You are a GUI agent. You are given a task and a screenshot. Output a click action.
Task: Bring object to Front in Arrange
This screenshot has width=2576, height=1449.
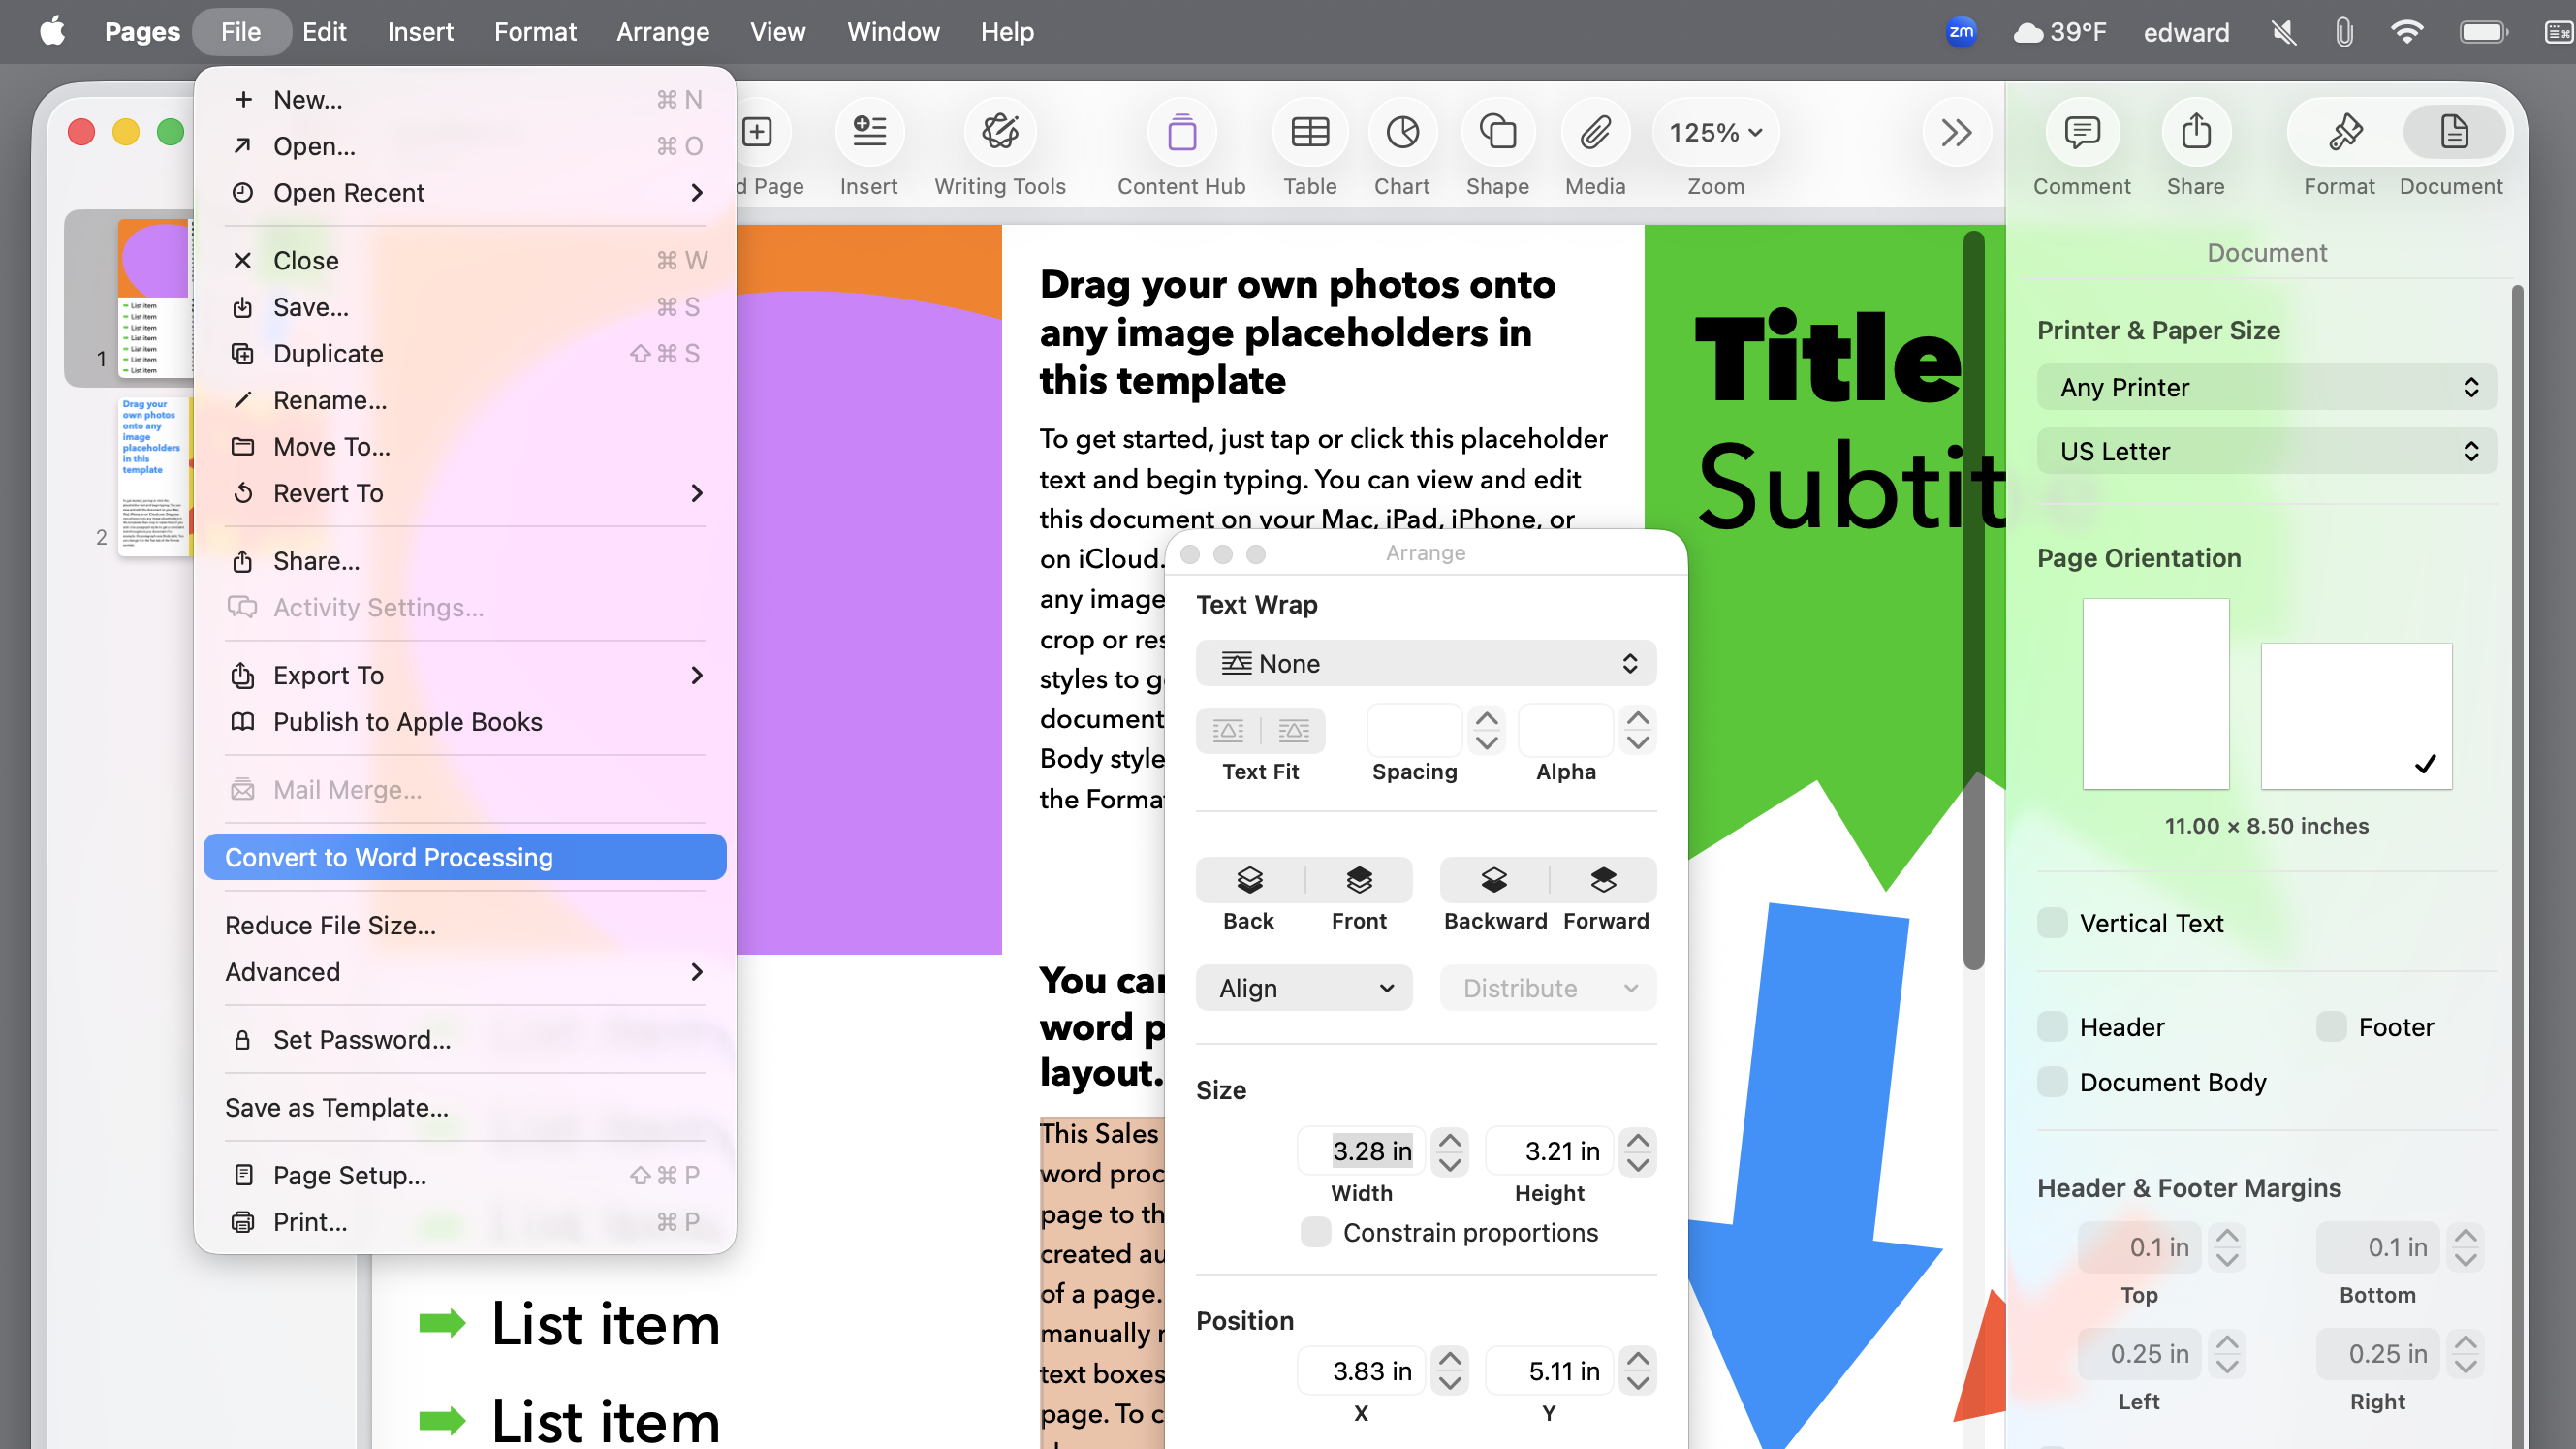1359,880
